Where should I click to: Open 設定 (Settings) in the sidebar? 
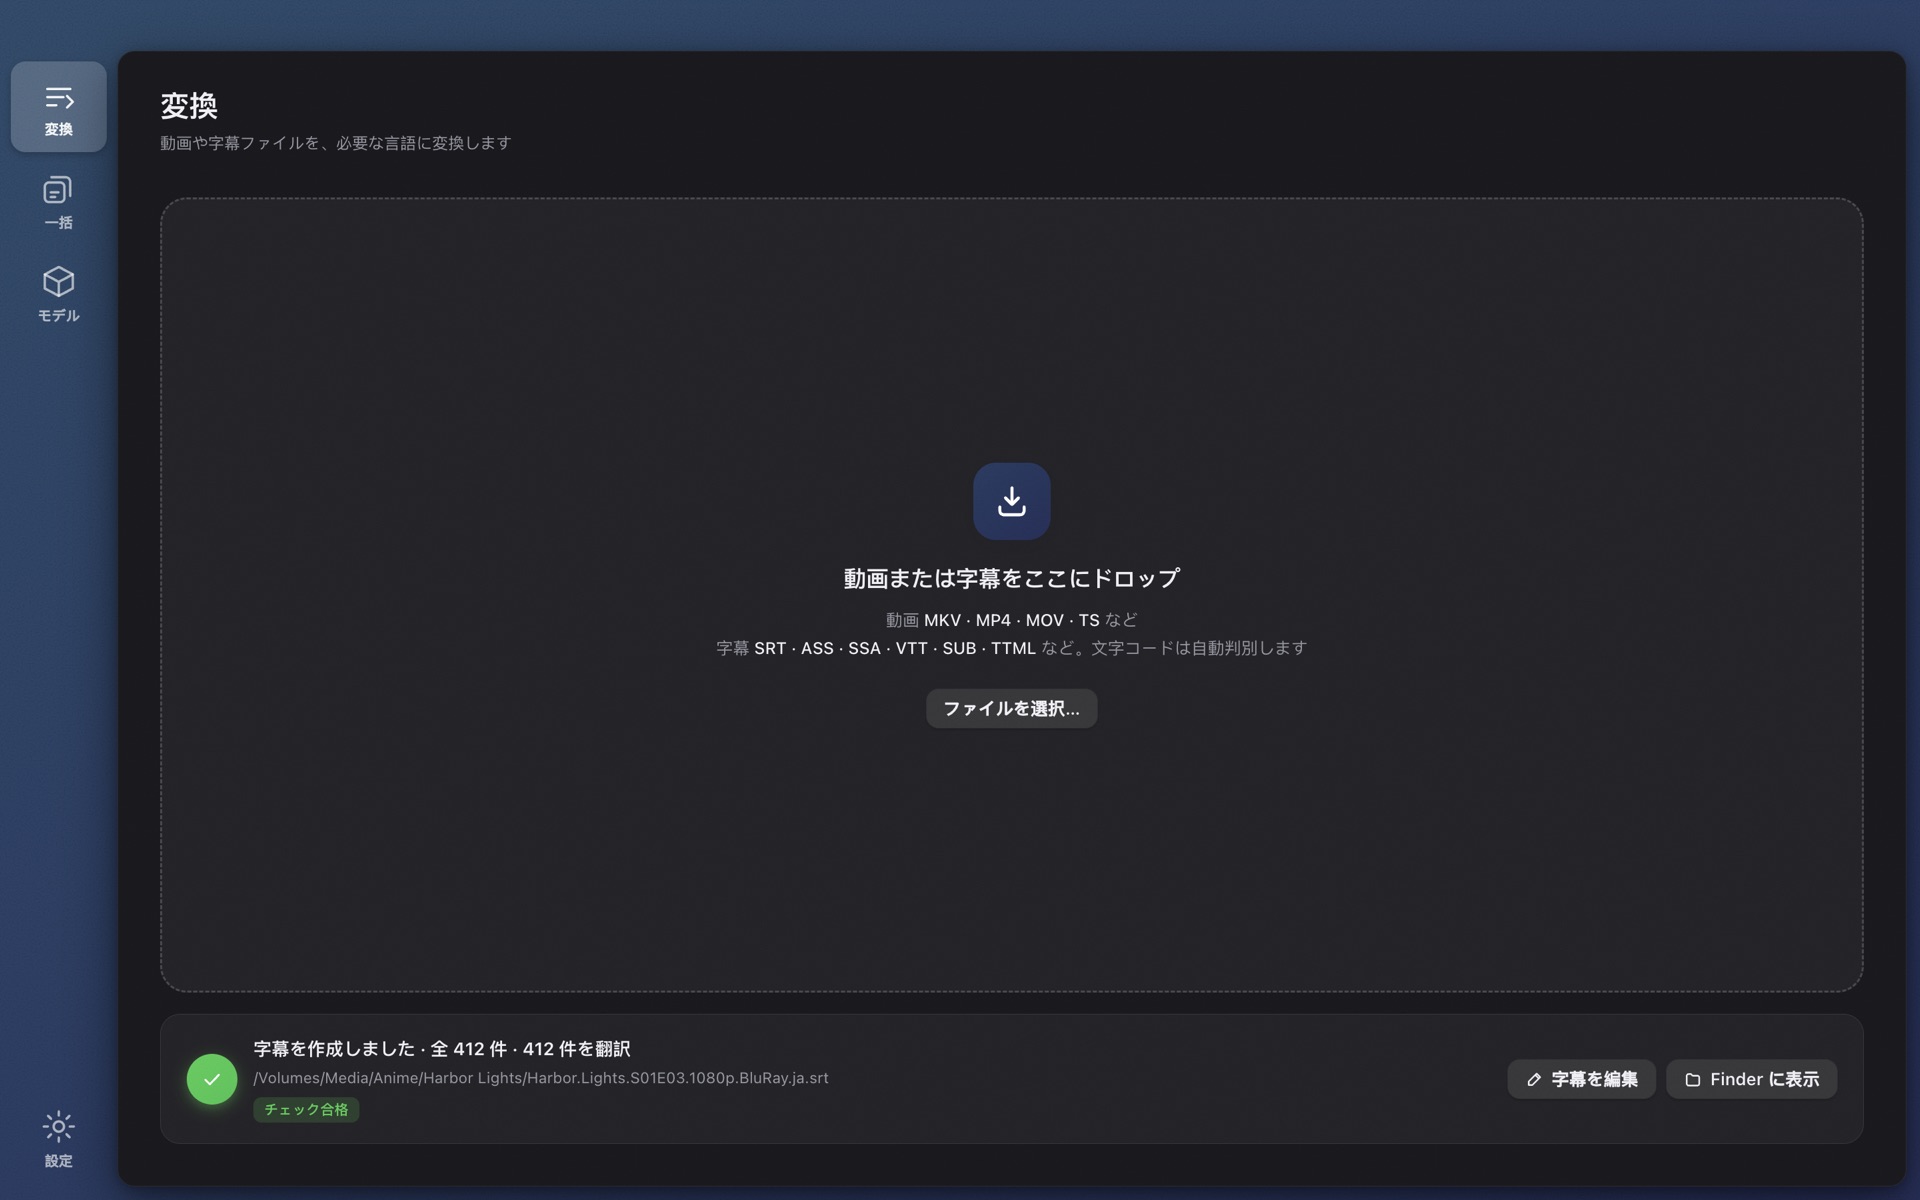pyautogui.click(x=58, y=1139)
